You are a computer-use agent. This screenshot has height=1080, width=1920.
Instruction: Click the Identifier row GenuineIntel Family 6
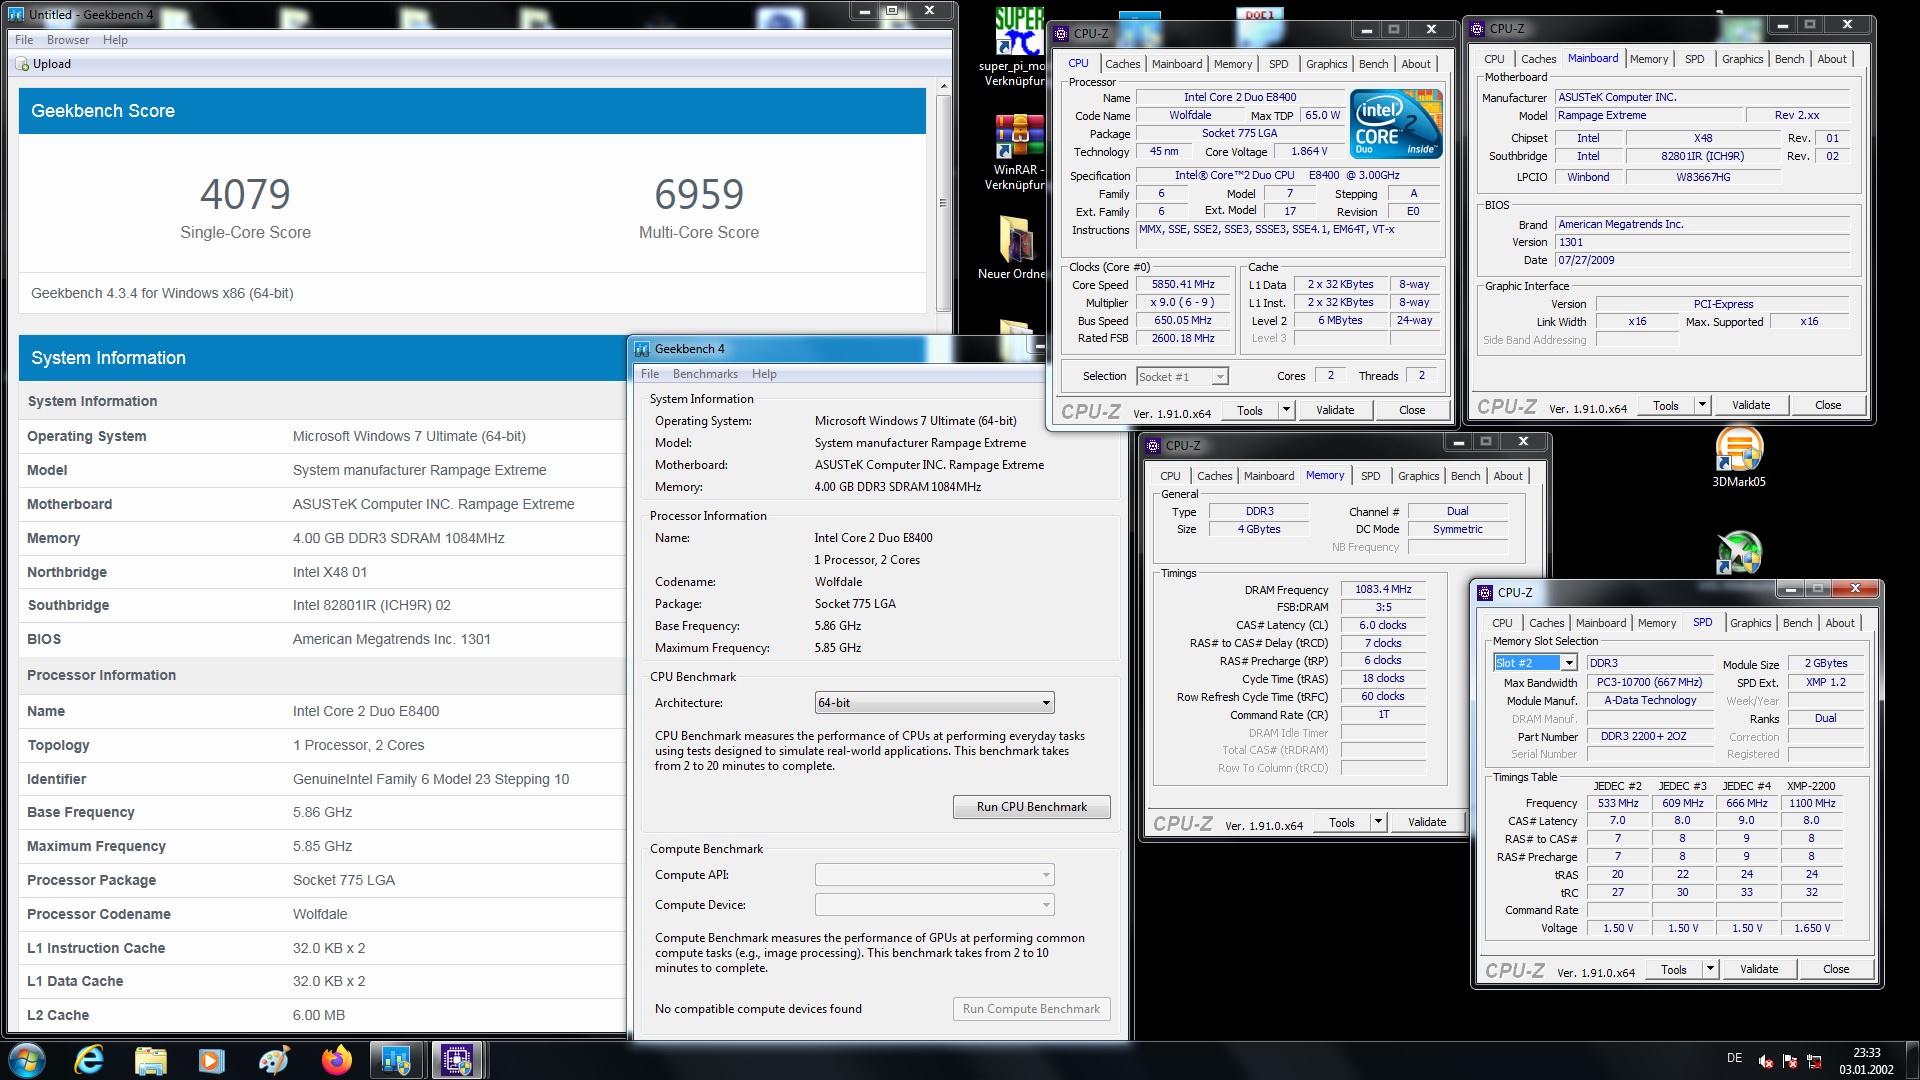click(x=322, y=779)
